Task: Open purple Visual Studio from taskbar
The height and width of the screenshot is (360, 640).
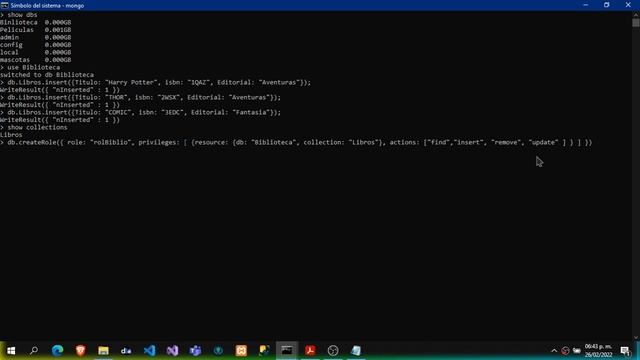Action: tap(172, 350)
